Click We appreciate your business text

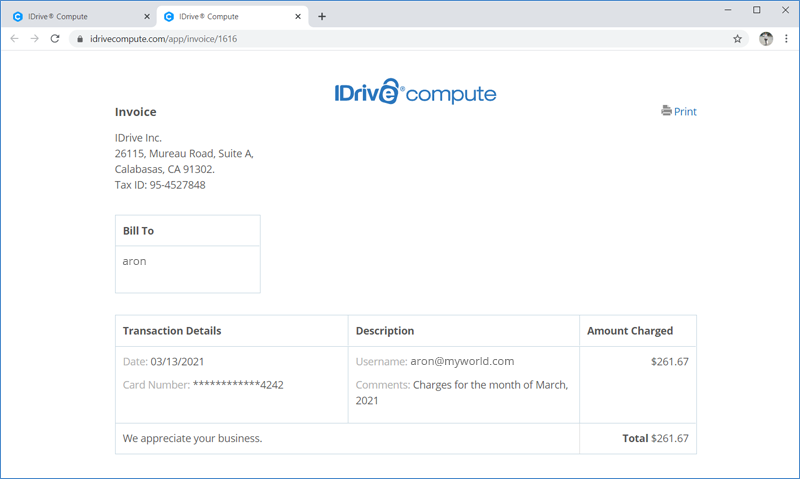point(192,439)
